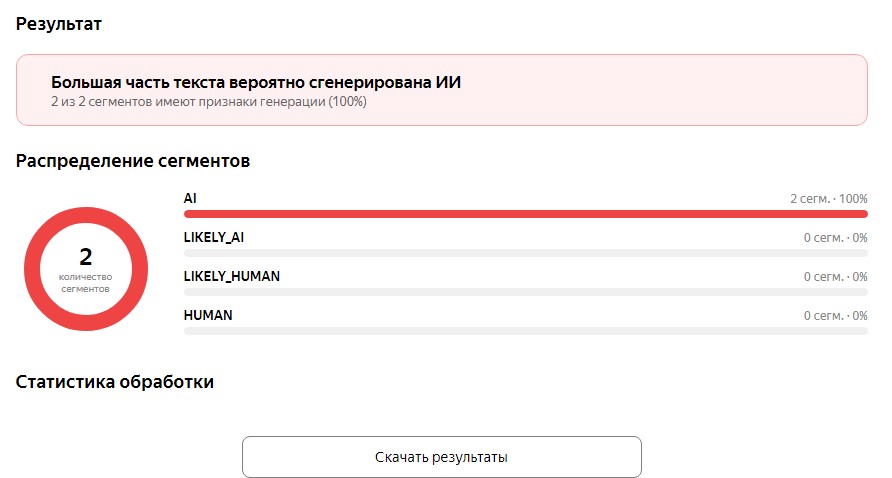Image resolution: width=892 pixels, height=478 pixels.
Task: Click the HUMAN 0 сегм. · 0% value
Action: 835,316
